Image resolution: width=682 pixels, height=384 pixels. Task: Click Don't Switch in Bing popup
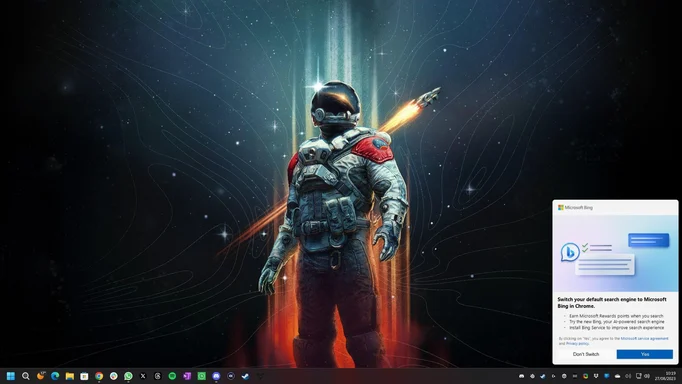tap(586, 354)
